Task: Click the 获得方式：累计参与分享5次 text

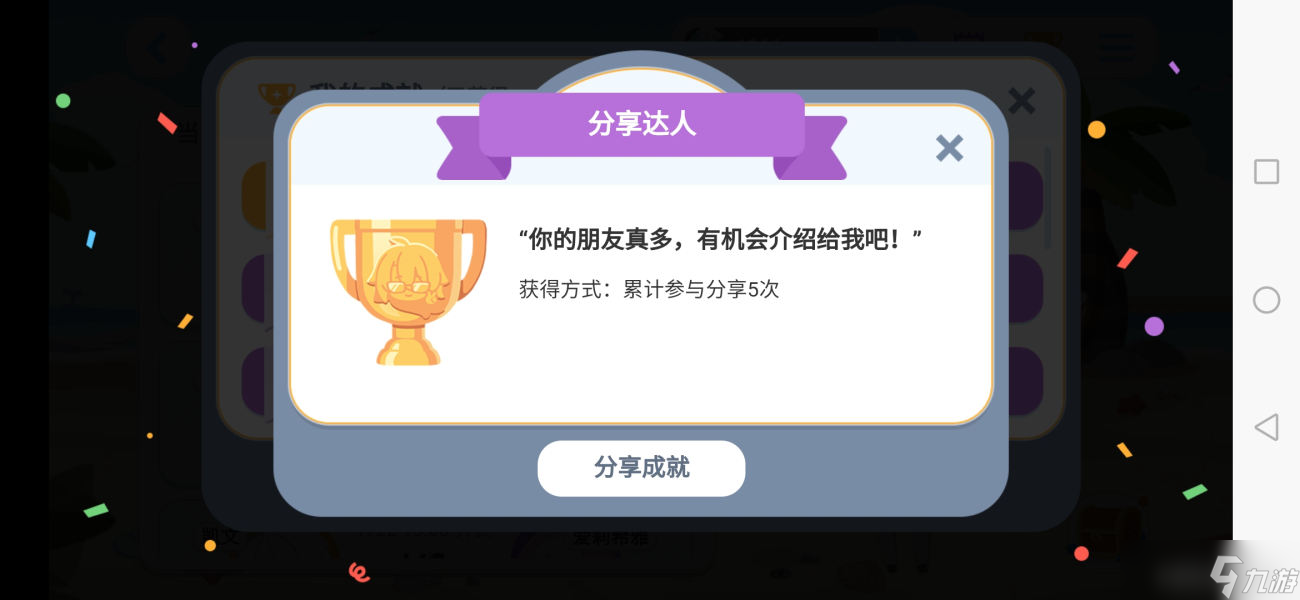Action: click(648, 290)
